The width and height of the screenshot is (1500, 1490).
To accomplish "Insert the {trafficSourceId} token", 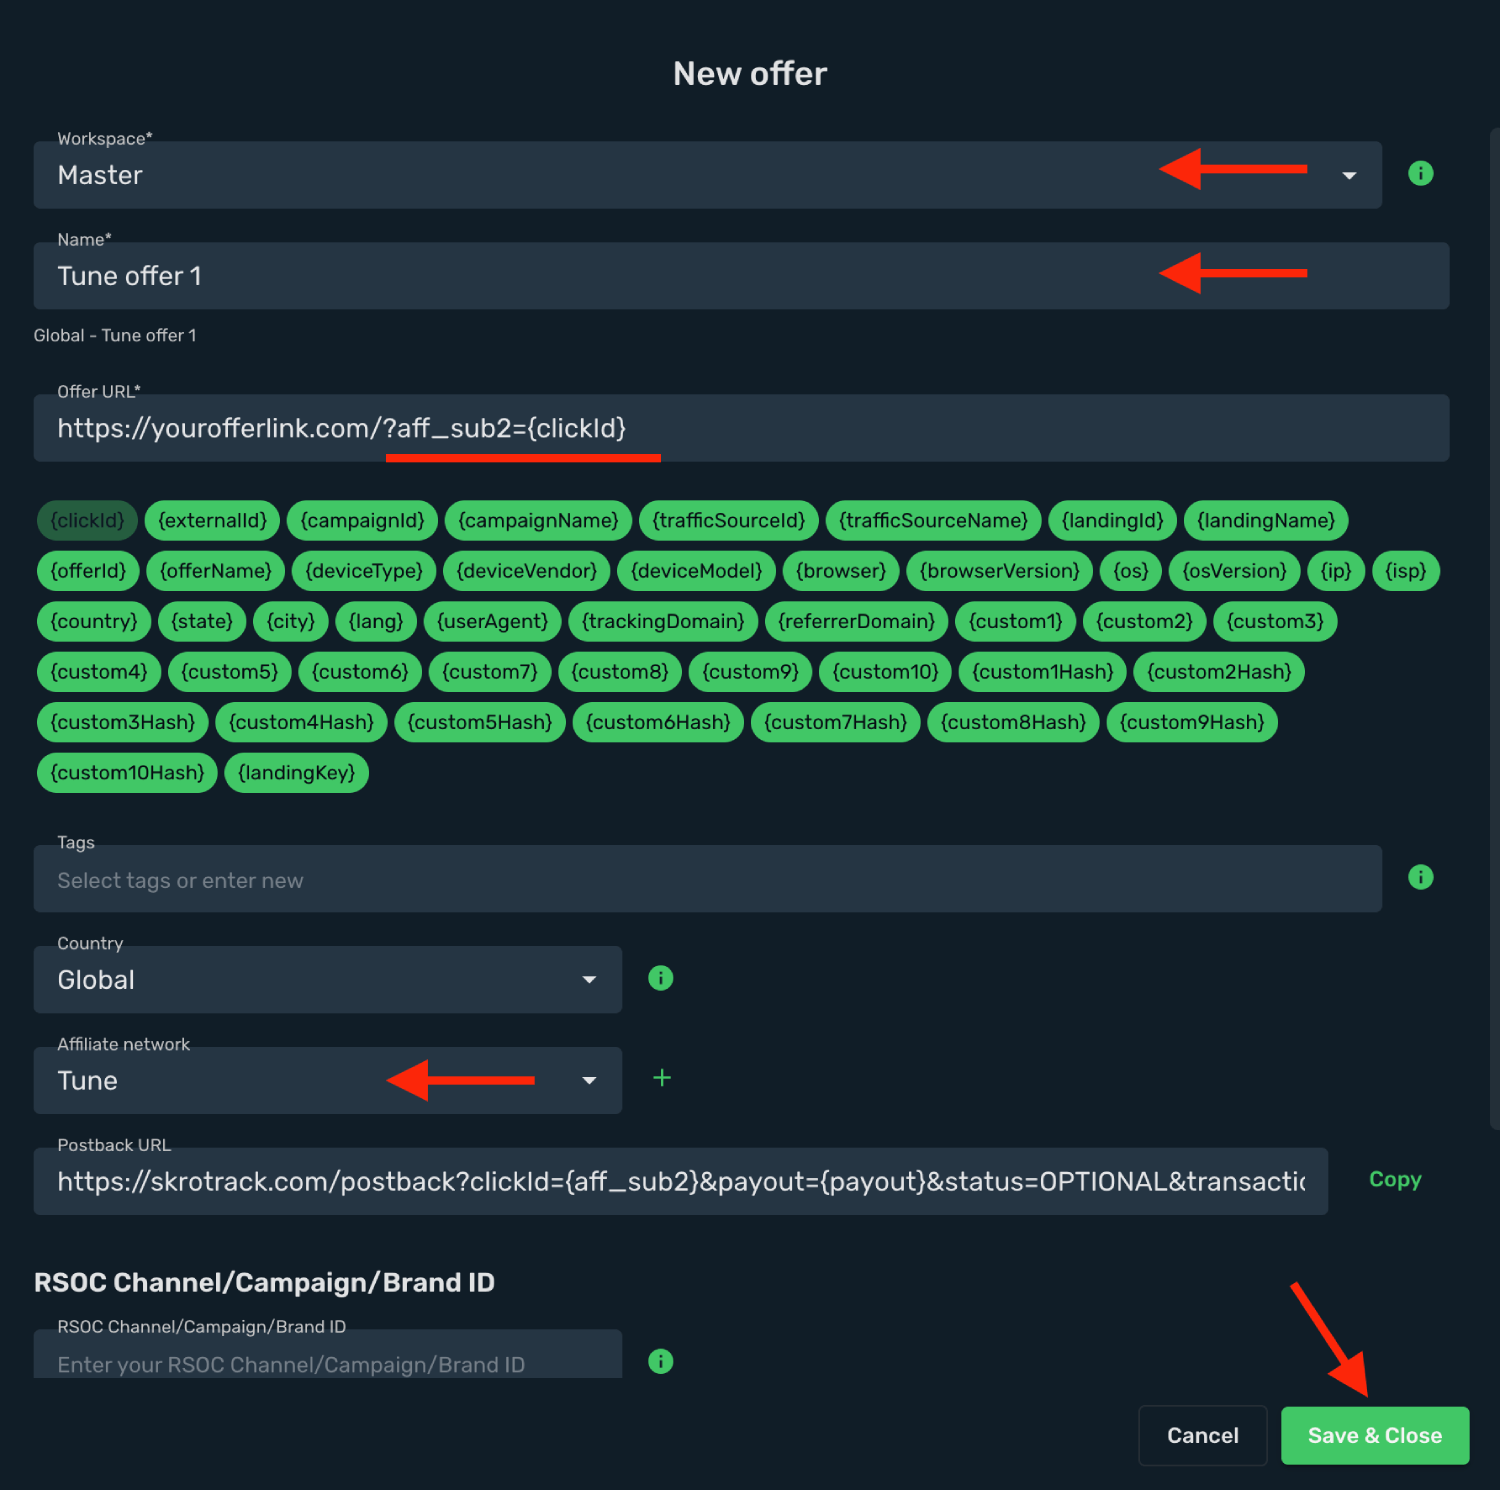I will click(x=729, y=521).
